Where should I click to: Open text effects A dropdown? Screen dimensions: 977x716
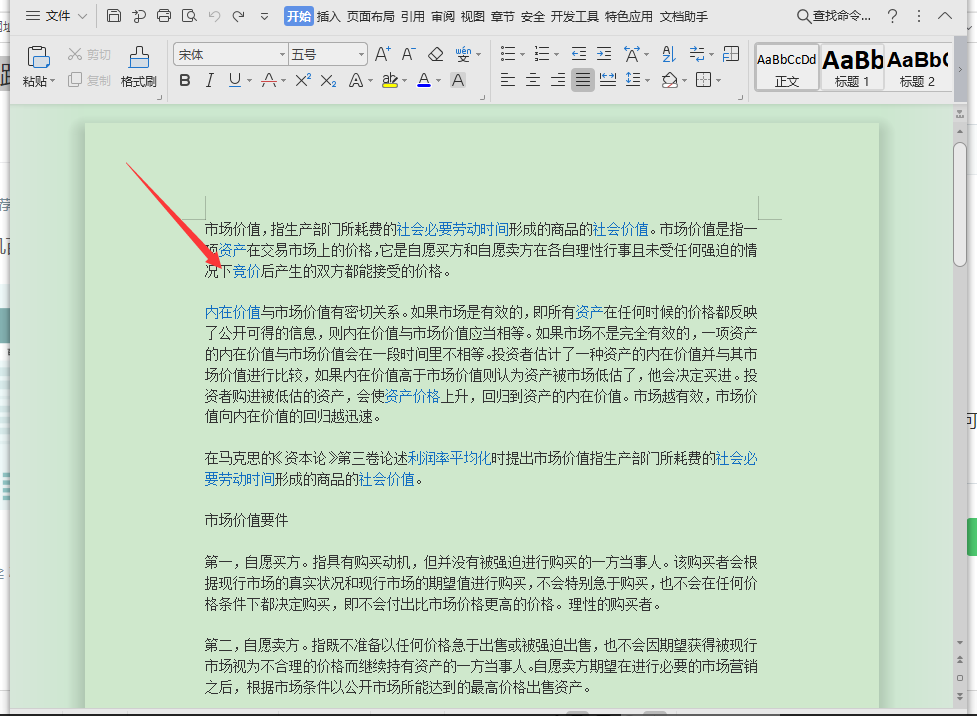coord(370,80)
